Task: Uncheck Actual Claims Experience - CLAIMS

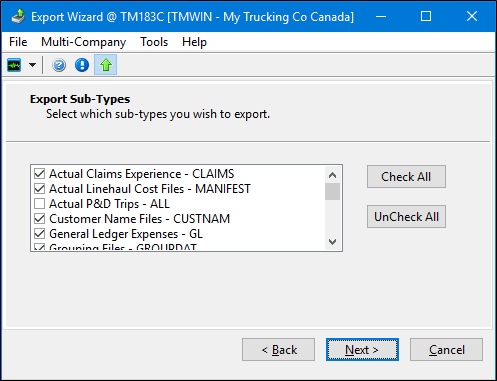Action: tap(39, 174)
